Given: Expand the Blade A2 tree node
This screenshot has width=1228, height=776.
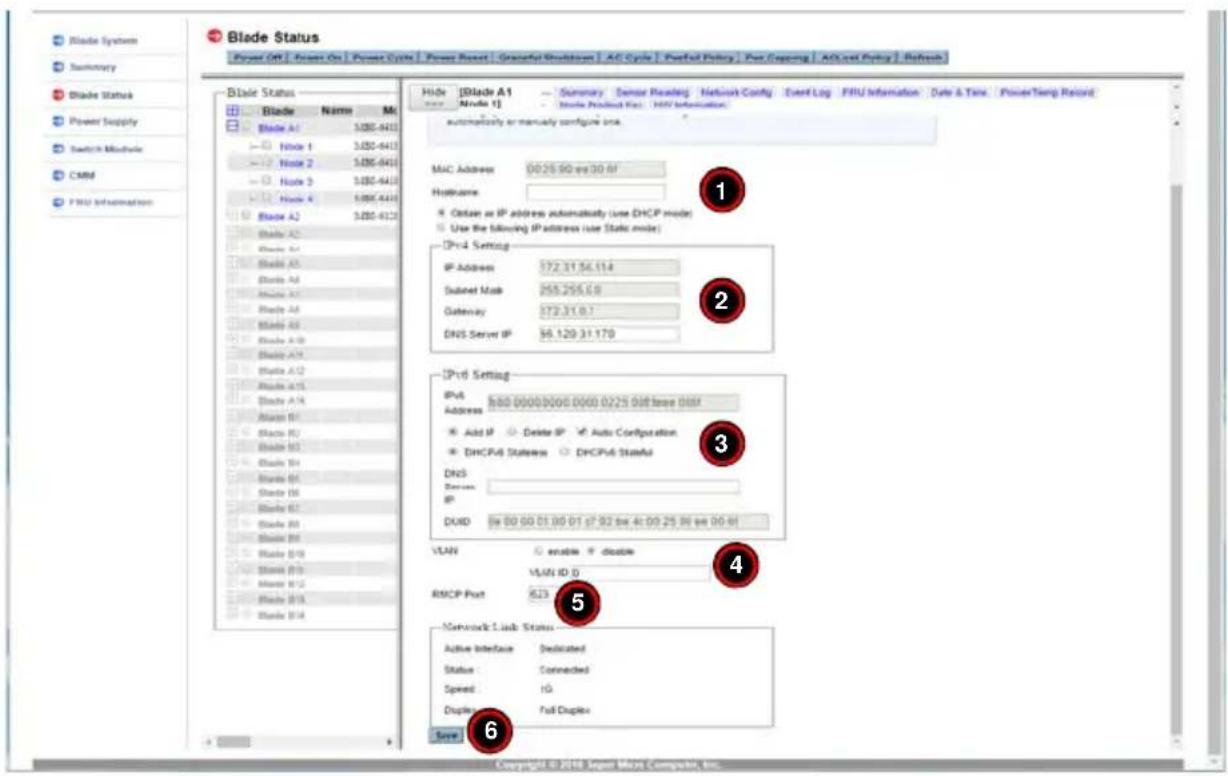Looking at the screenshot, I should 233,215.
